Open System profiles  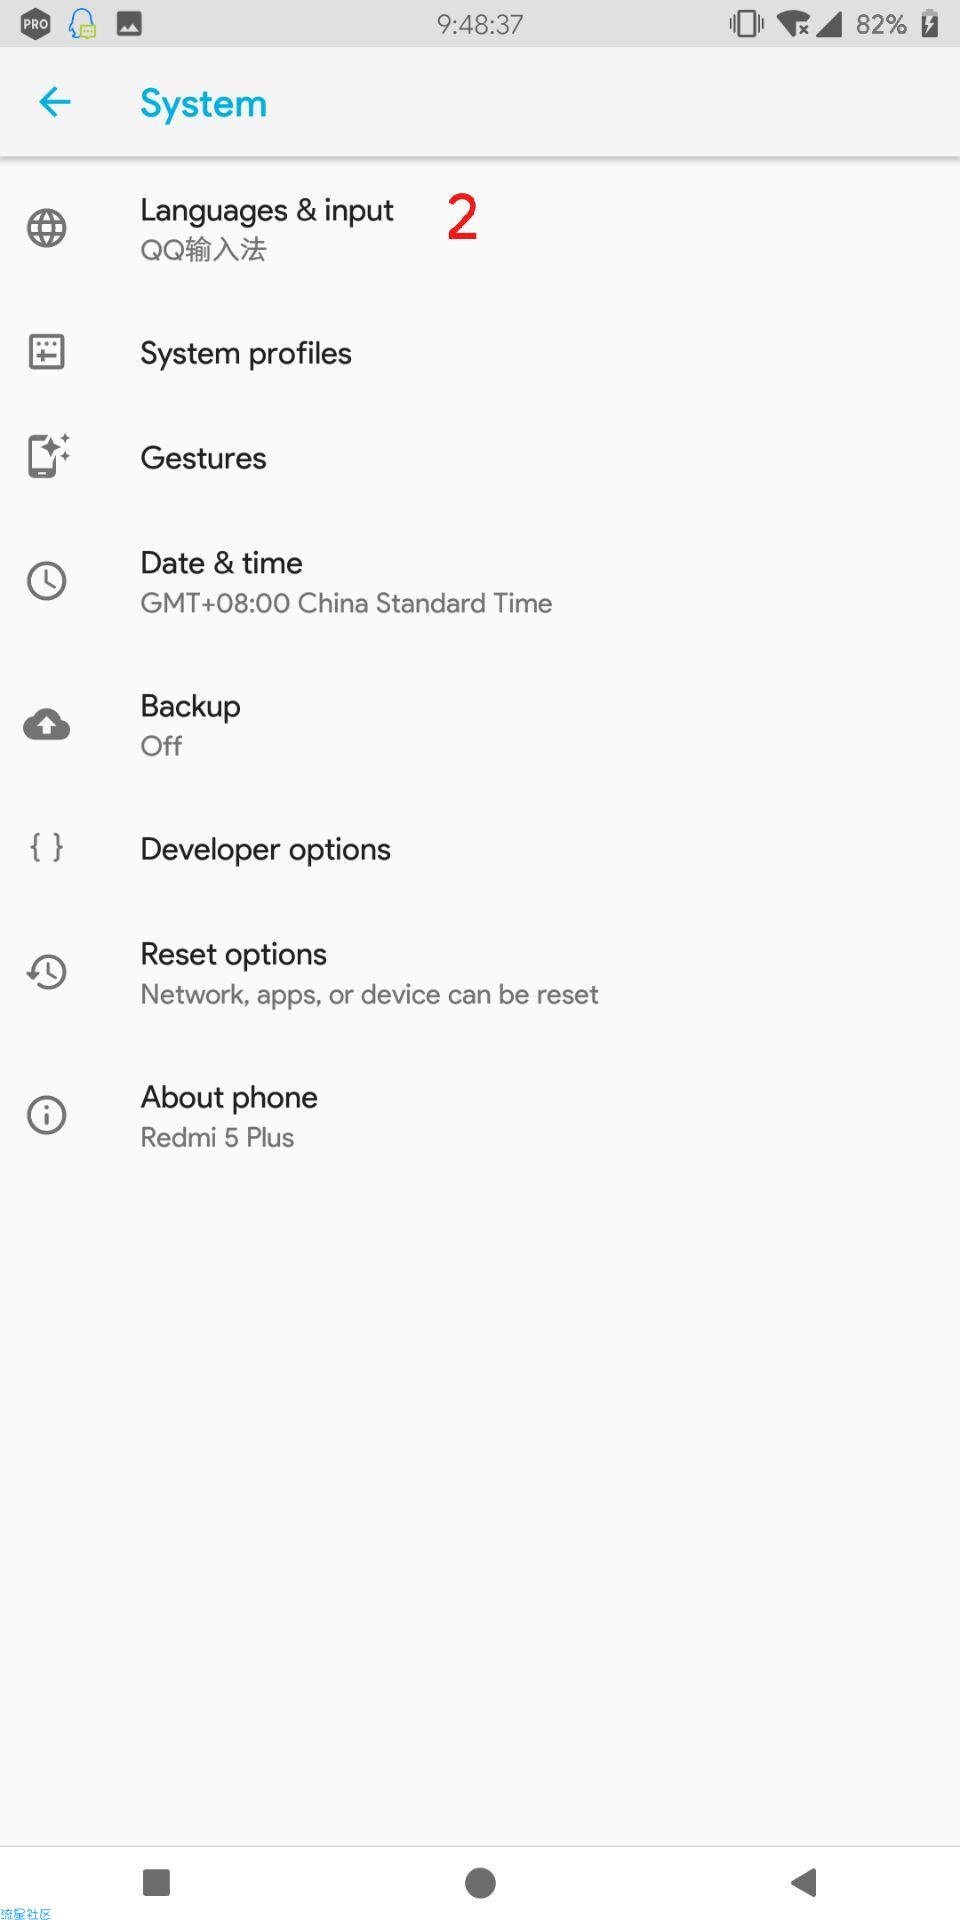(x=480, y=353)
